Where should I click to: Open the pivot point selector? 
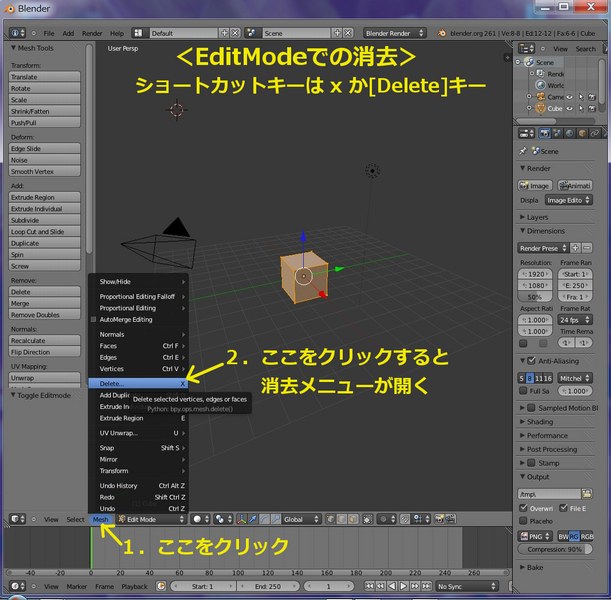[x=223, y=519]
